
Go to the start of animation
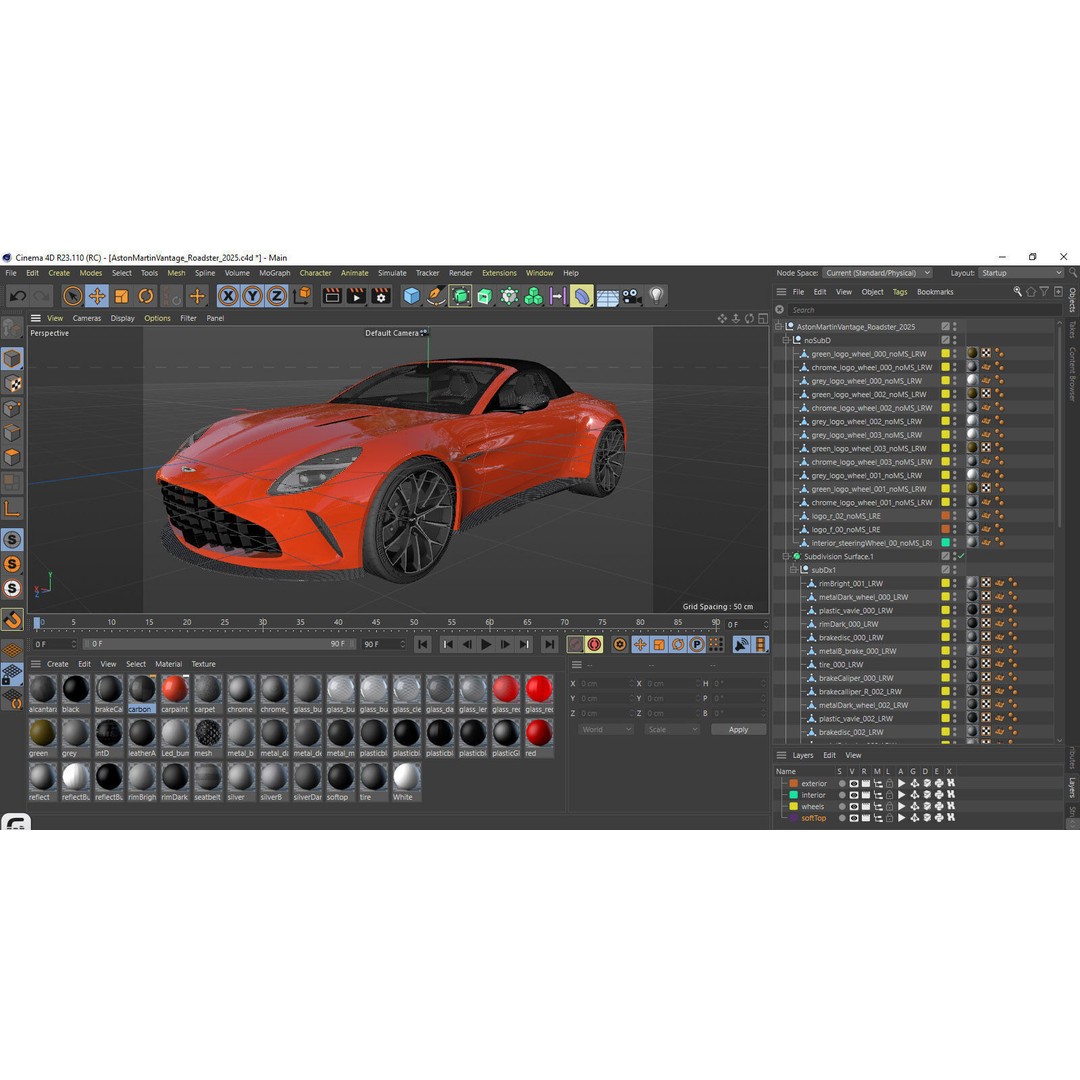click(423, 645)
